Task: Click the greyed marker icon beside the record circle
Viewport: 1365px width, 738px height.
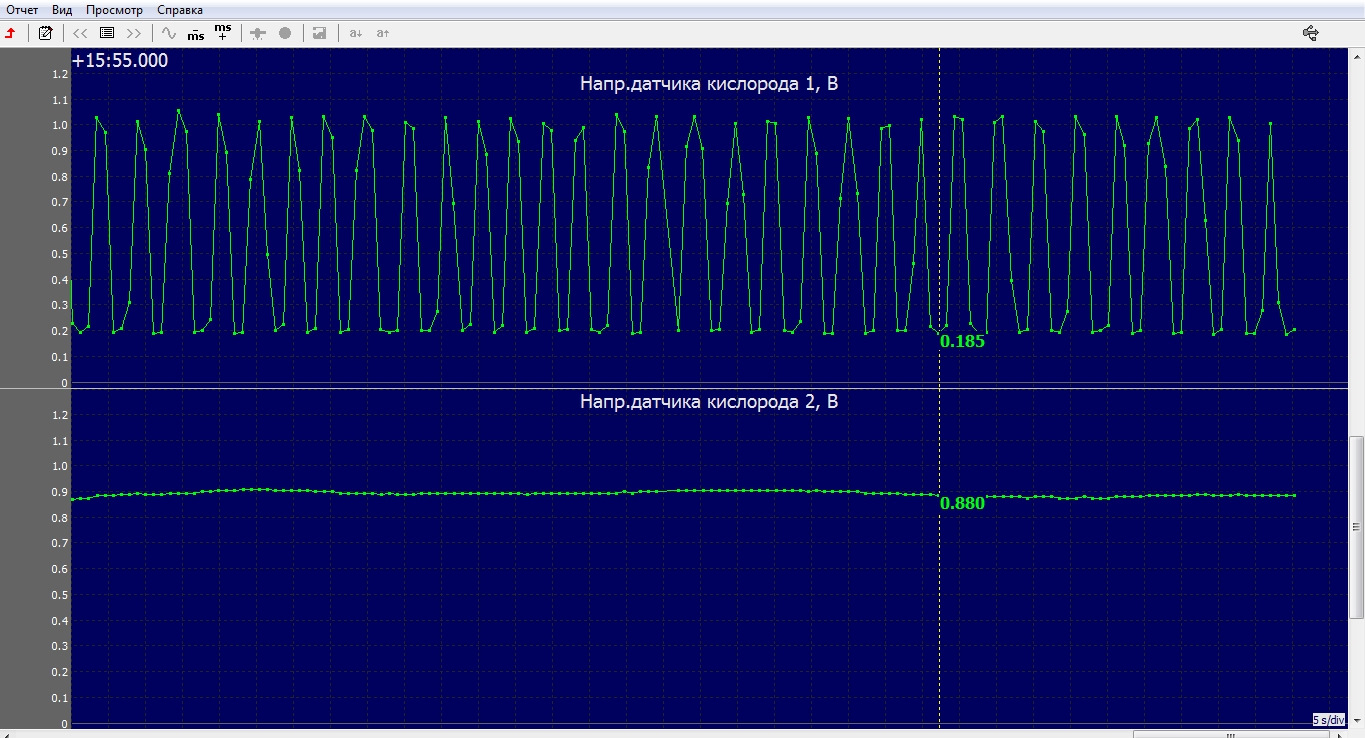Action: pos(258,33)
